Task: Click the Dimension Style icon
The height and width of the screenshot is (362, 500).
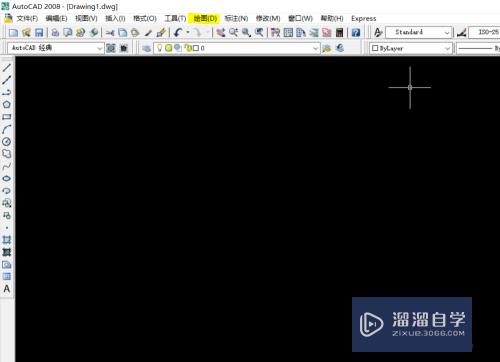Action: click(462, 32)
